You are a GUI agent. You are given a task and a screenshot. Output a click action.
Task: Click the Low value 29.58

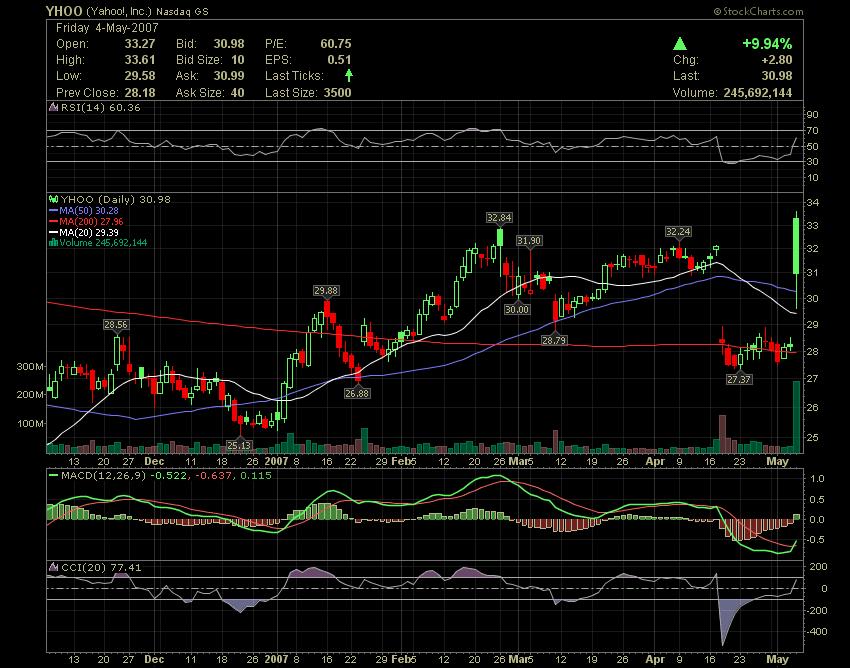[140, 76]
